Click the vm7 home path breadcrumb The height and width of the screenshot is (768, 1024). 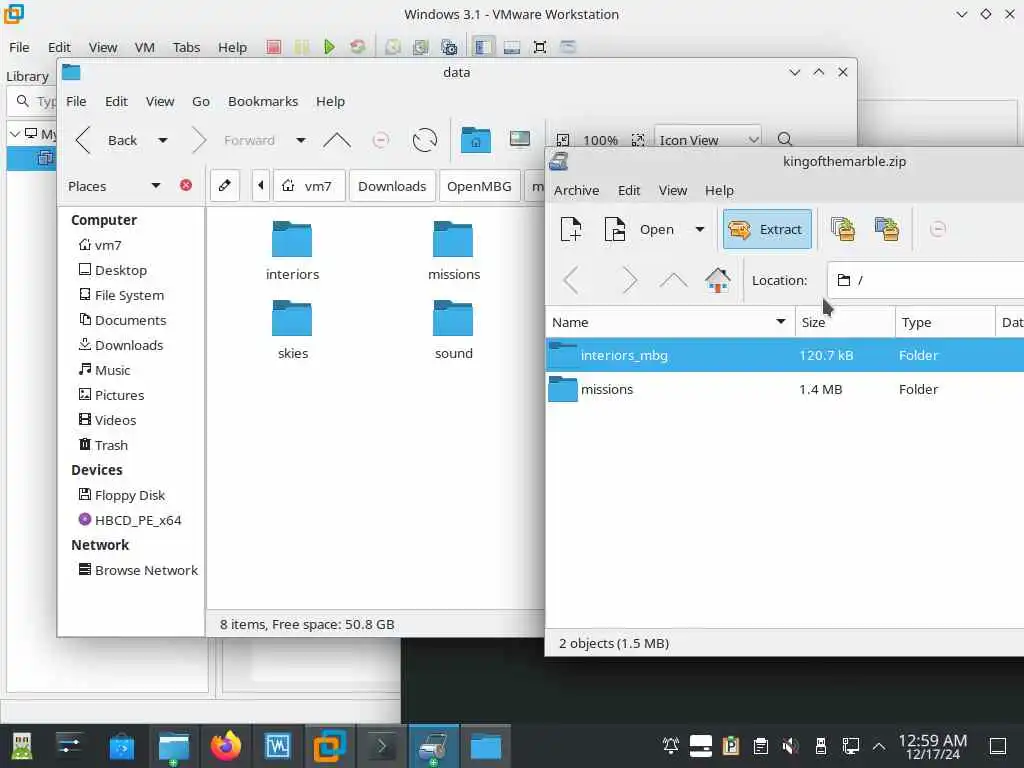tap(308, 186)
